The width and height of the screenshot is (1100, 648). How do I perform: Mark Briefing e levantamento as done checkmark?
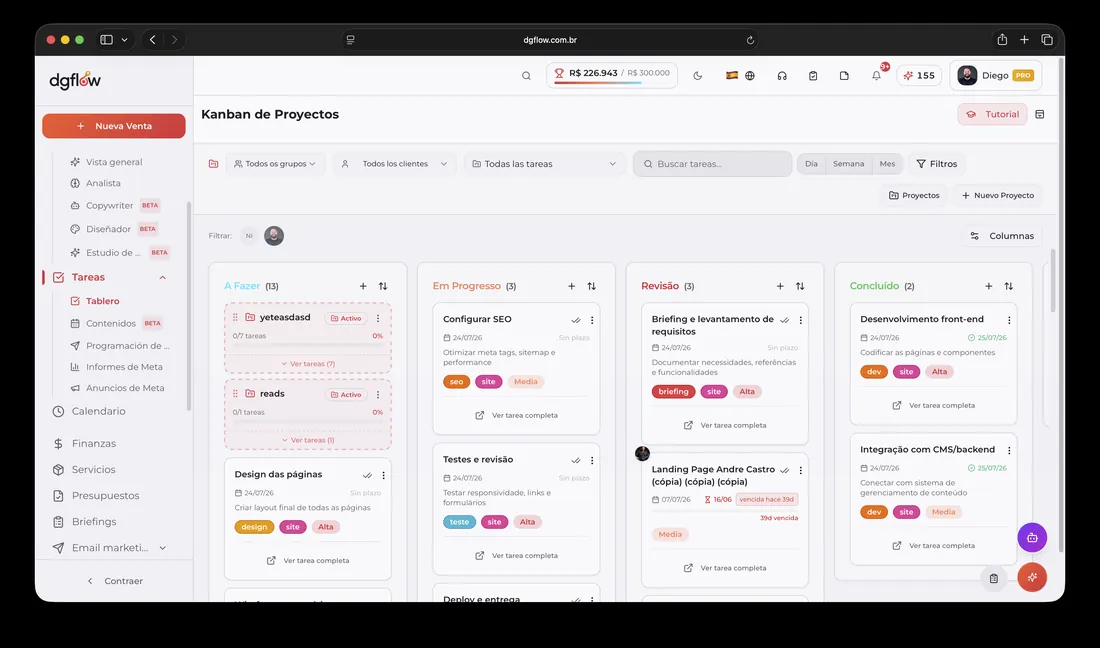click(x=784, y=320)
